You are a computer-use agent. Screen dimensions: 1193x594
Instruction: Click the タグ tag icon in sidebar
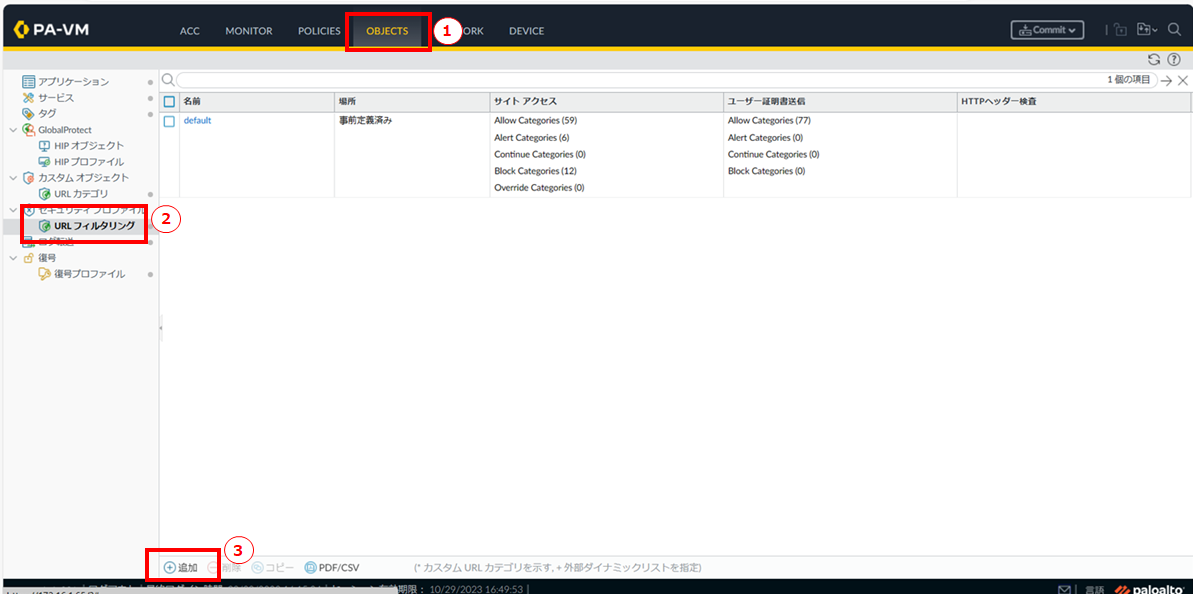(29, 113)
